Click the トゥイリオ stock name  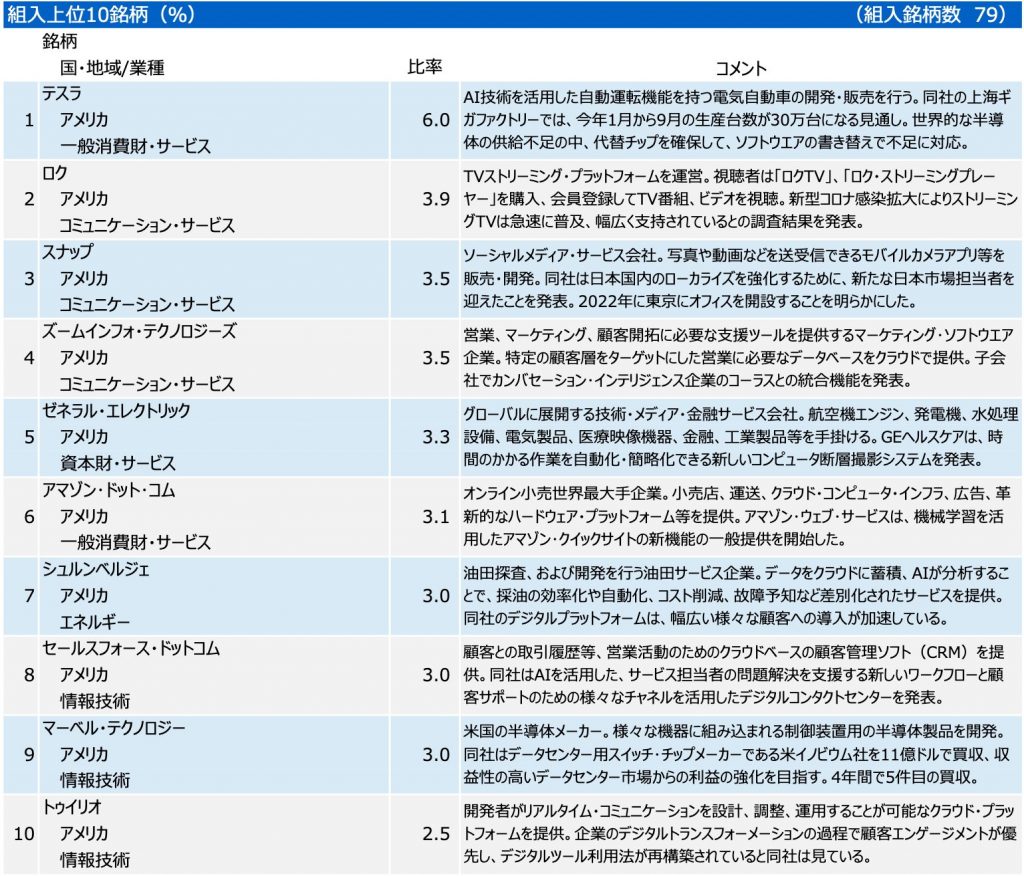72,807
